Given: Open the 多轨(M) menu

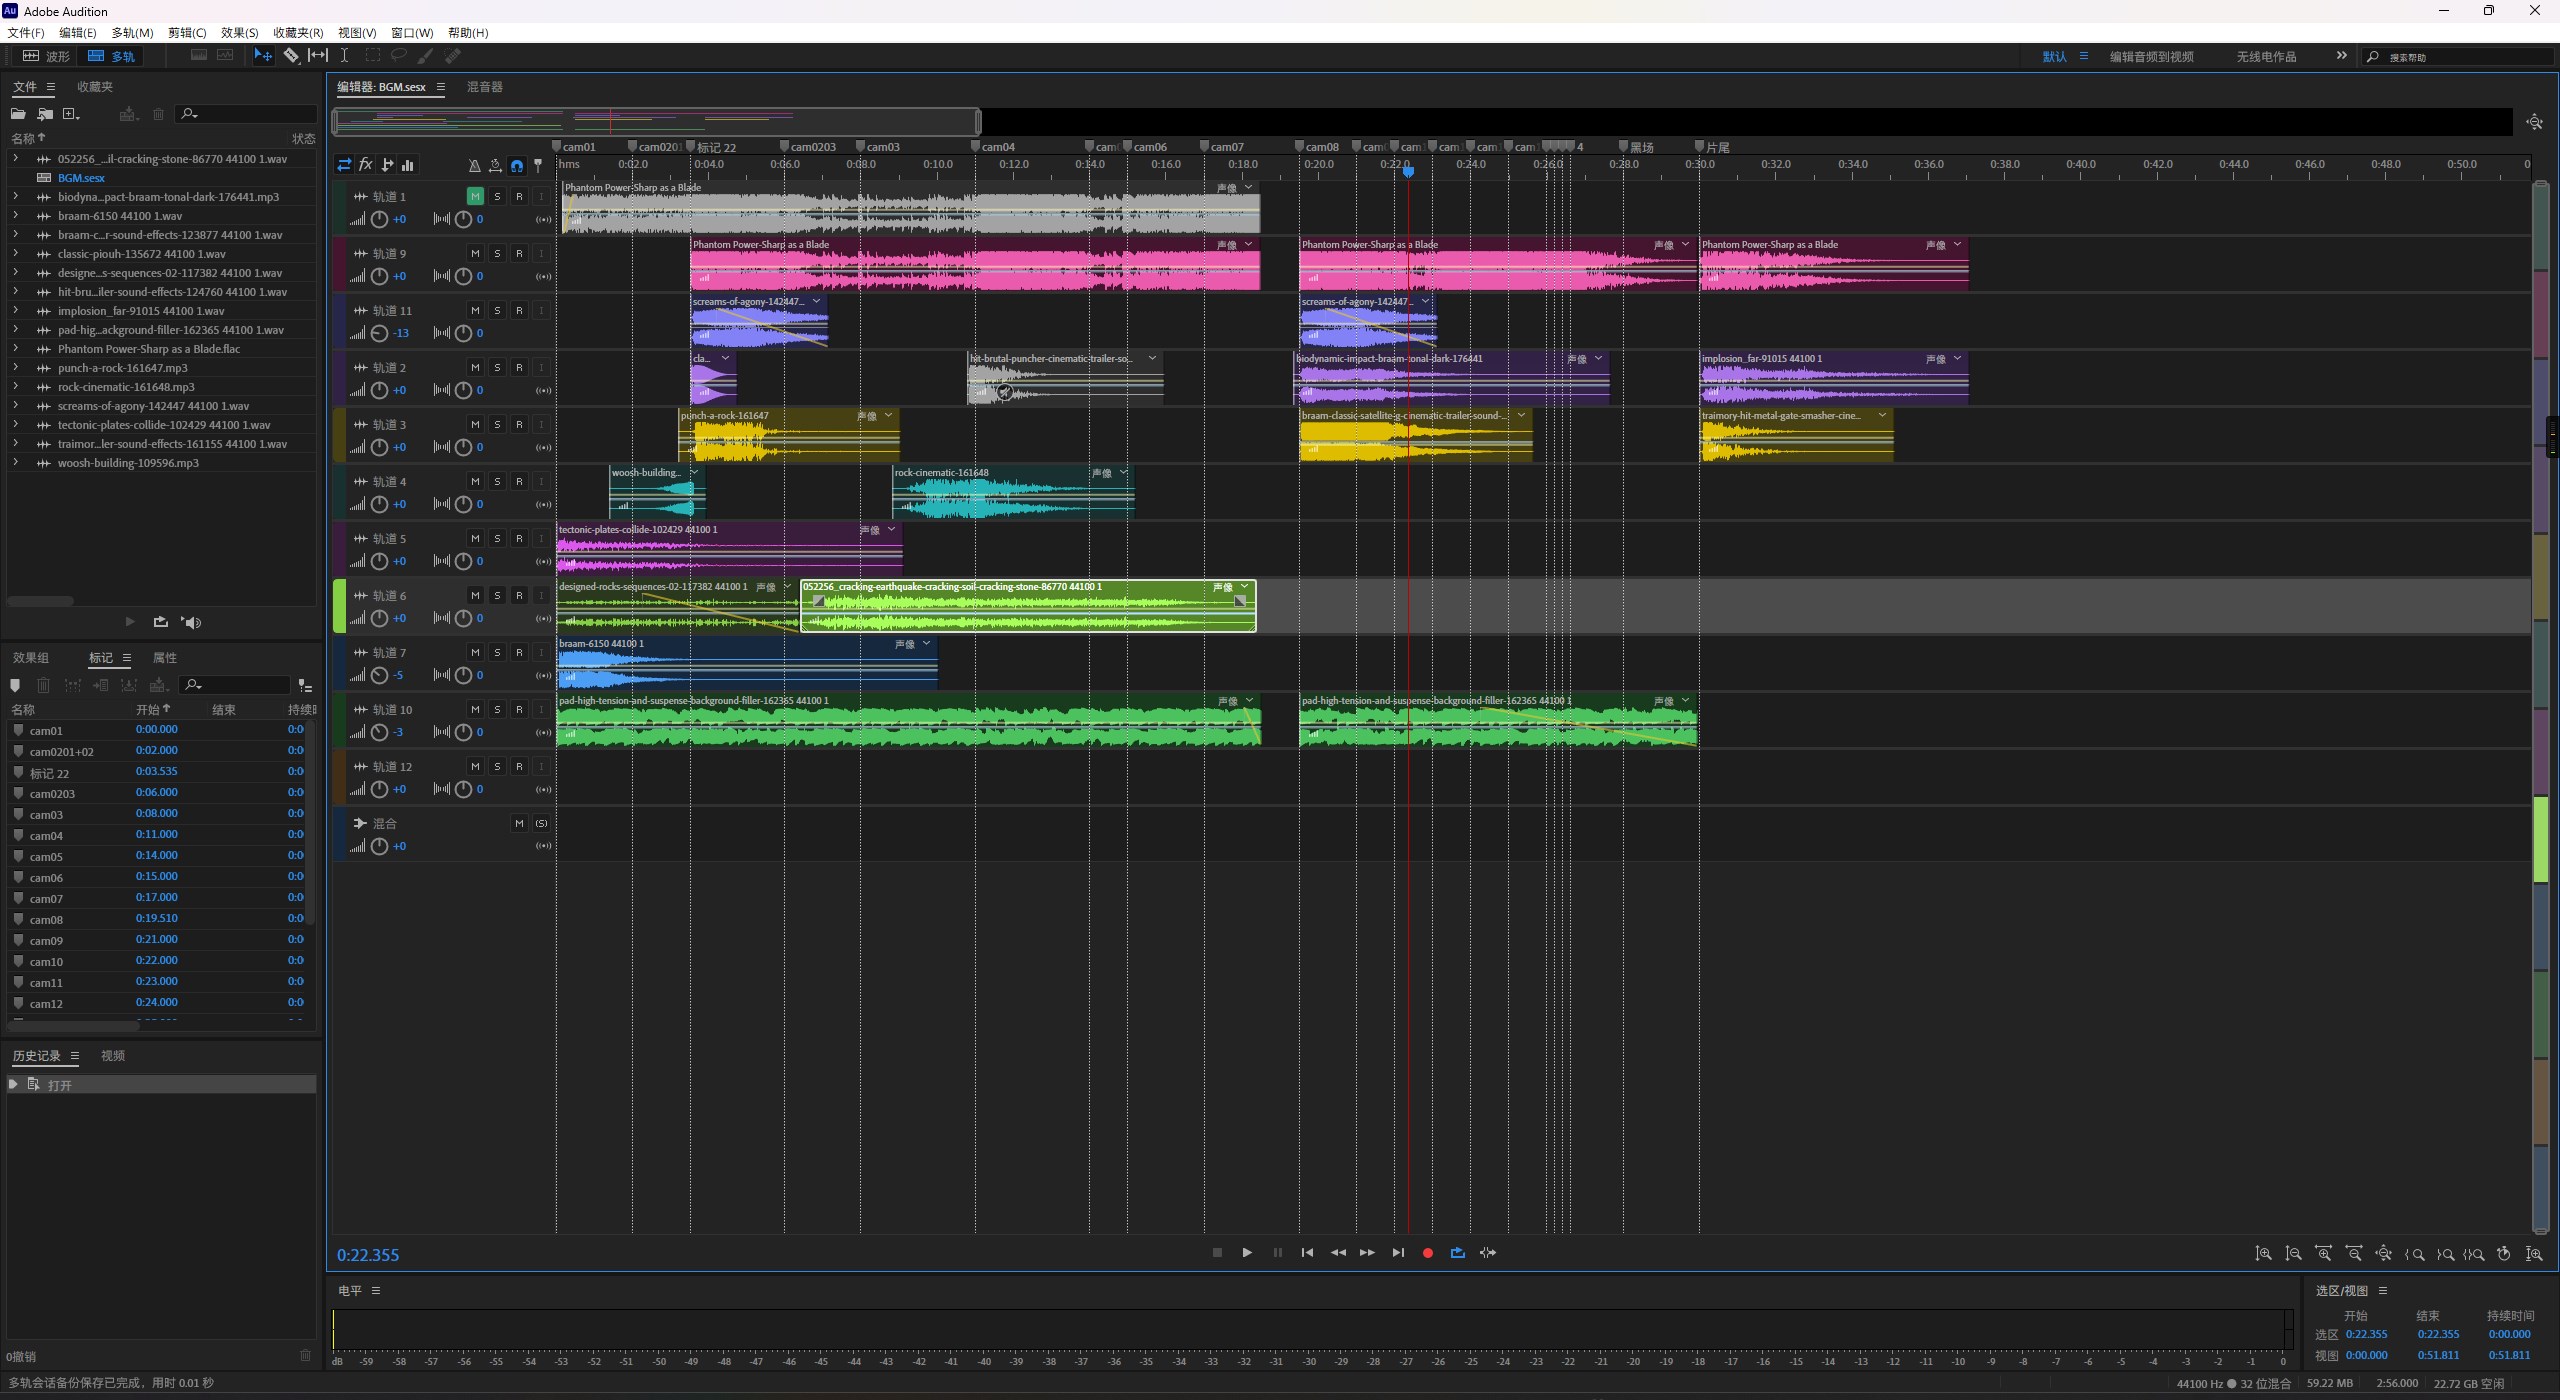Looking at the screenshot, I should pos(132,33).
